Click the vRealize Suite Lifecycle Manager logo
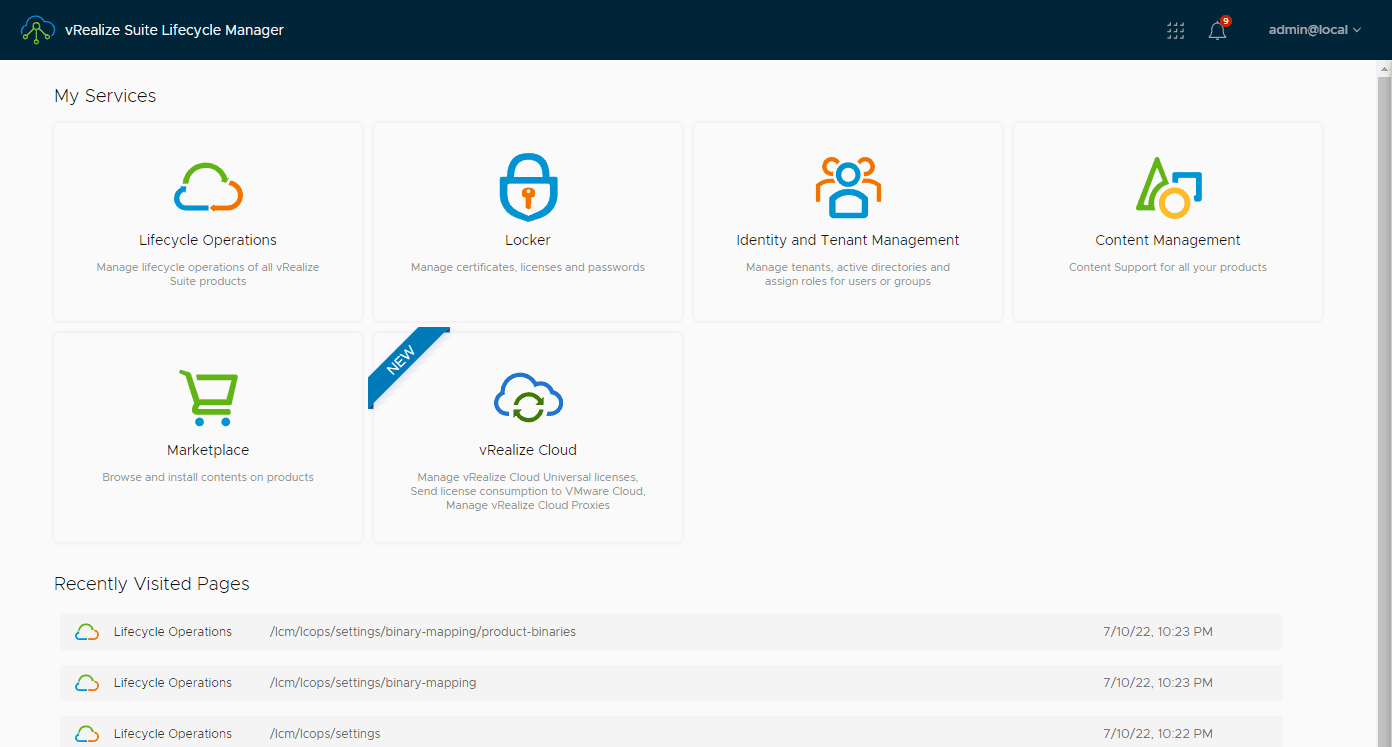Image resolution: width=1392 pixels, height=747 pixels. 38,30
